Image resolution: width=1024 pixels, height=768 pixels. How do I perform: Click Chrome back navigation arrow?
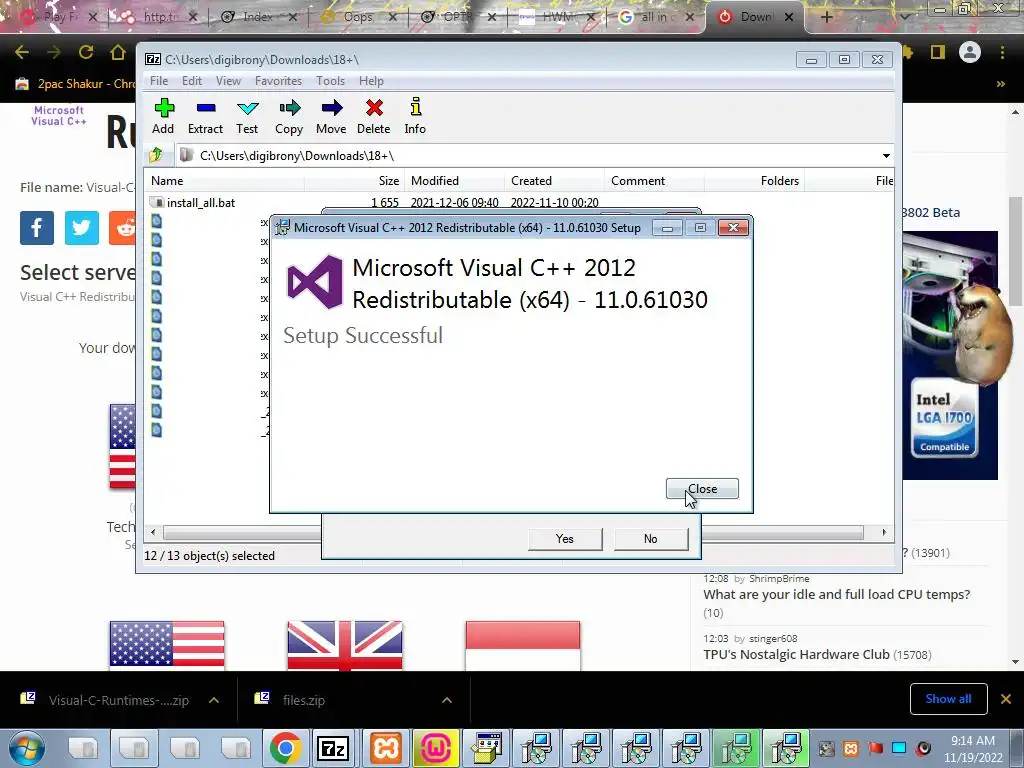click(x=22, y=52)
